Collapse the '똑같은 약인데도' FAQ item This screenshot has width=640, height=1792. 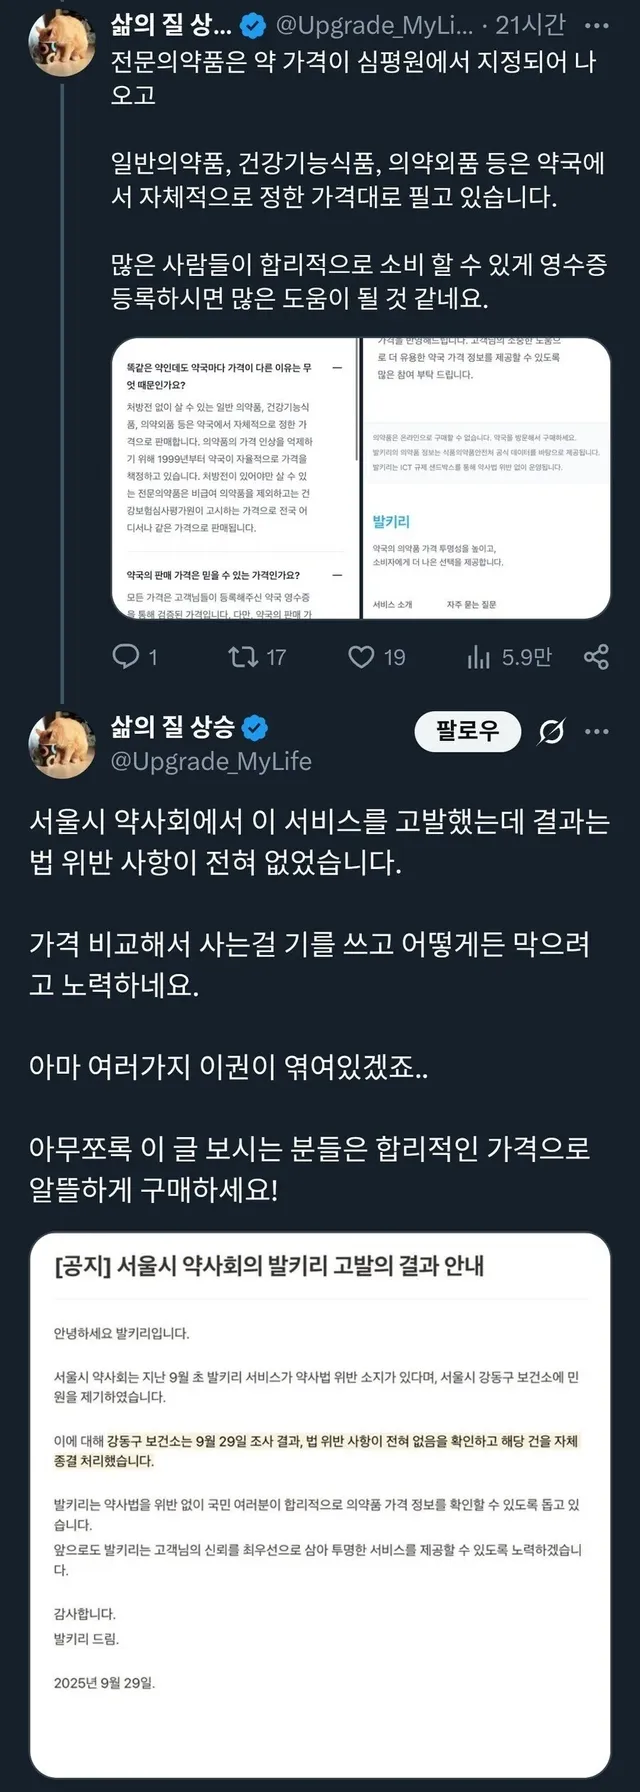(337, 368)
